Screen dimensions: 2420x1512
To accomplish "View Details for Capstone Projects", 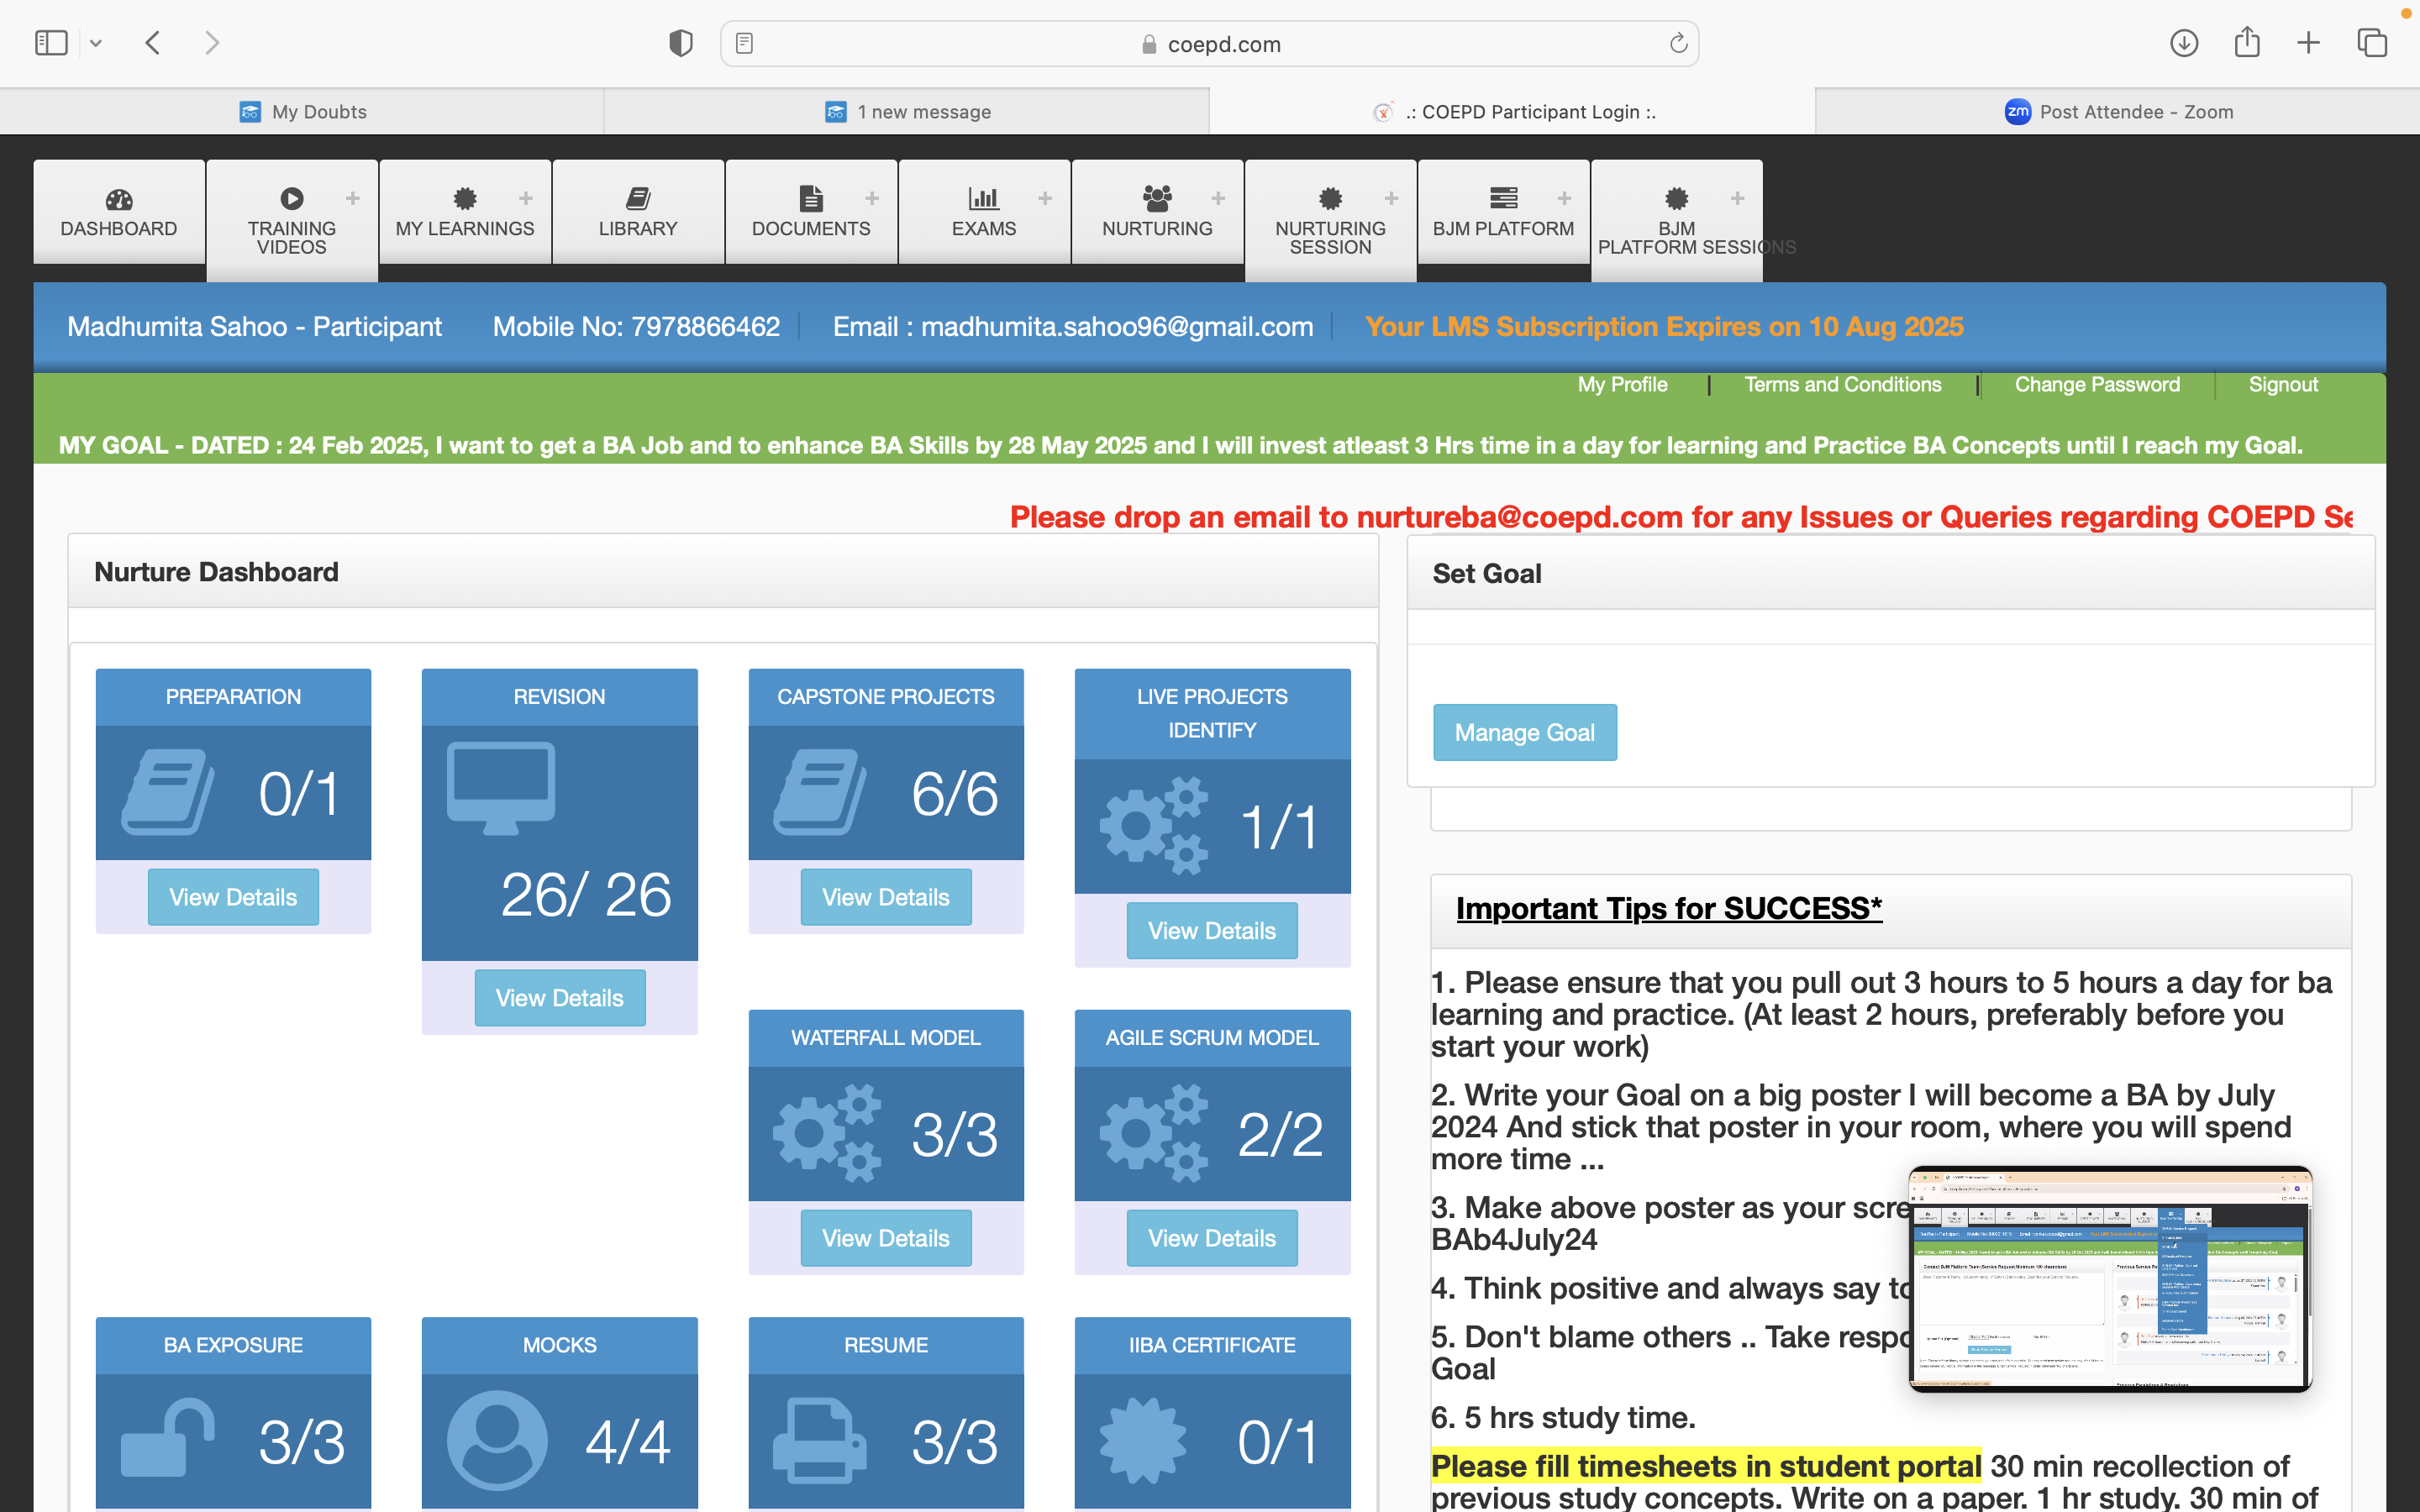I will pos(885,897).
